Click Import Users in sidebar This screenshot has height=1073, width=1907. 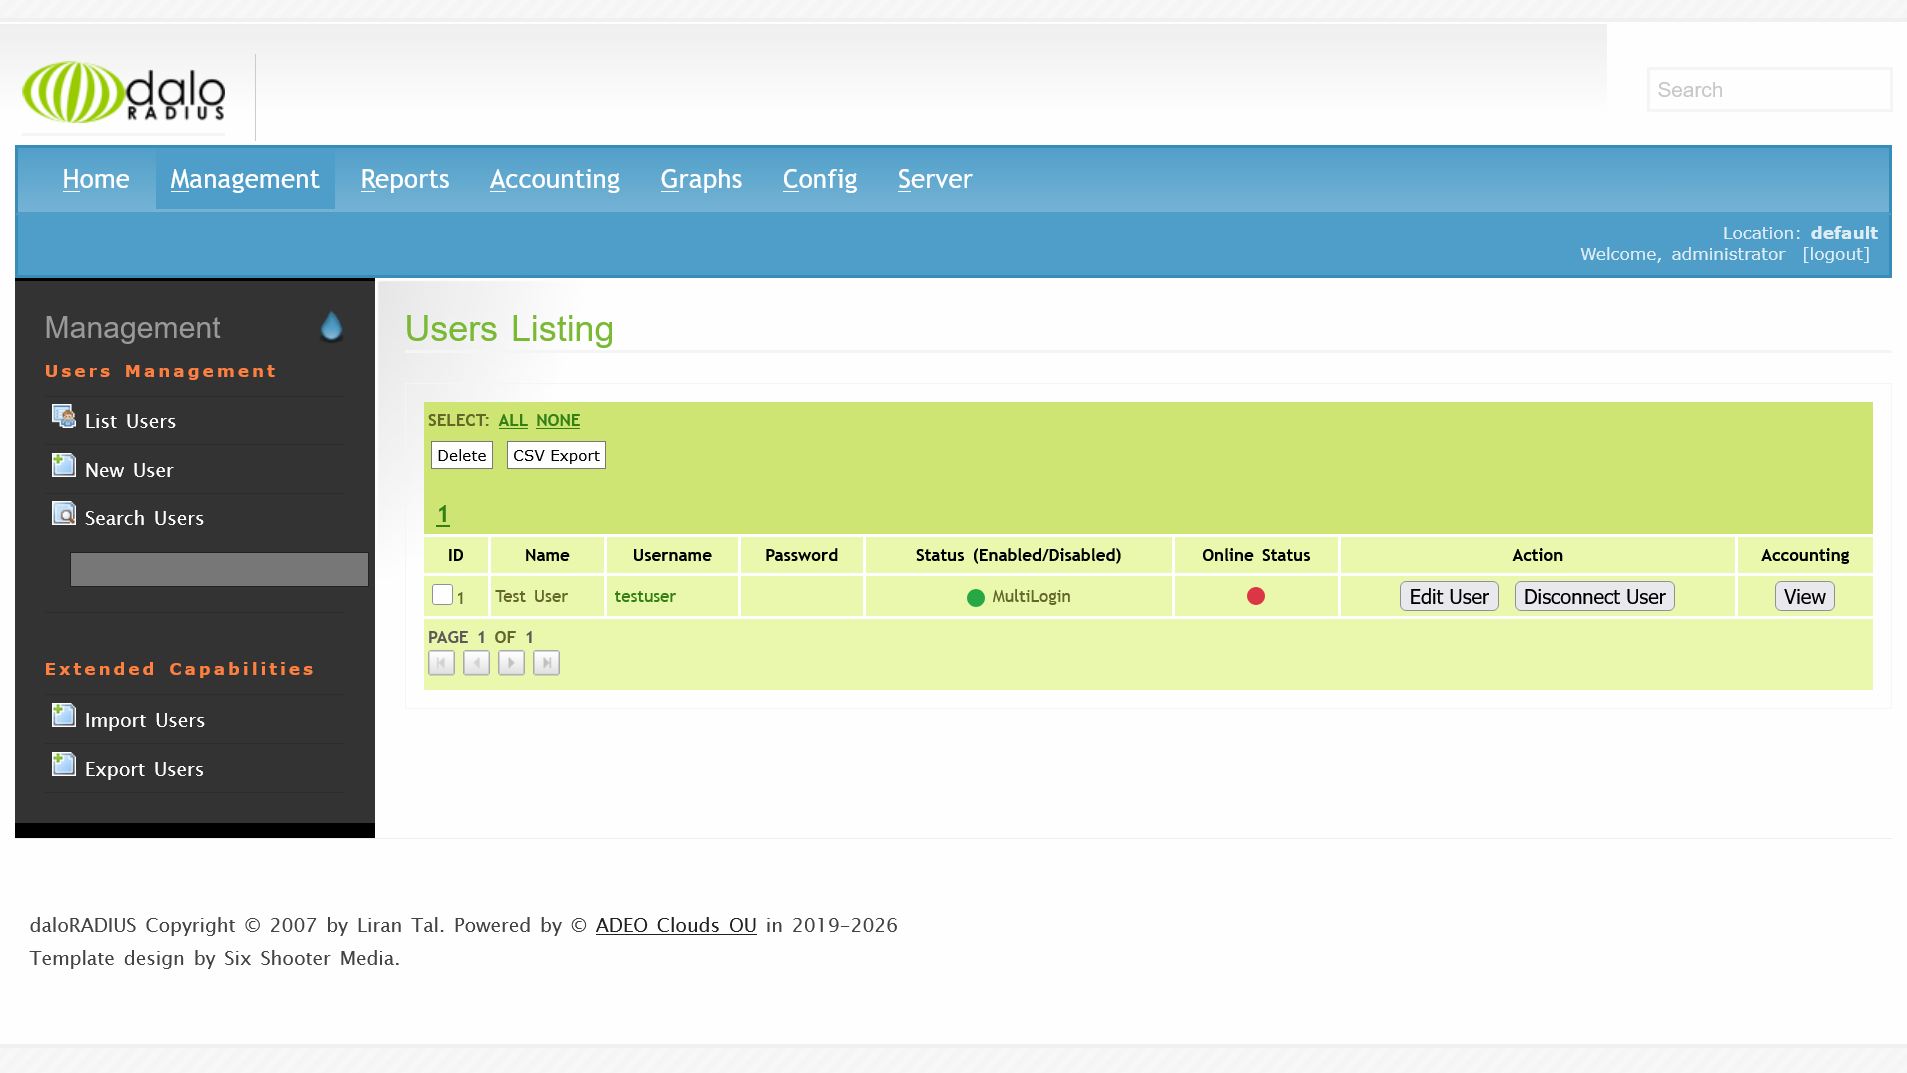[145, 720]
